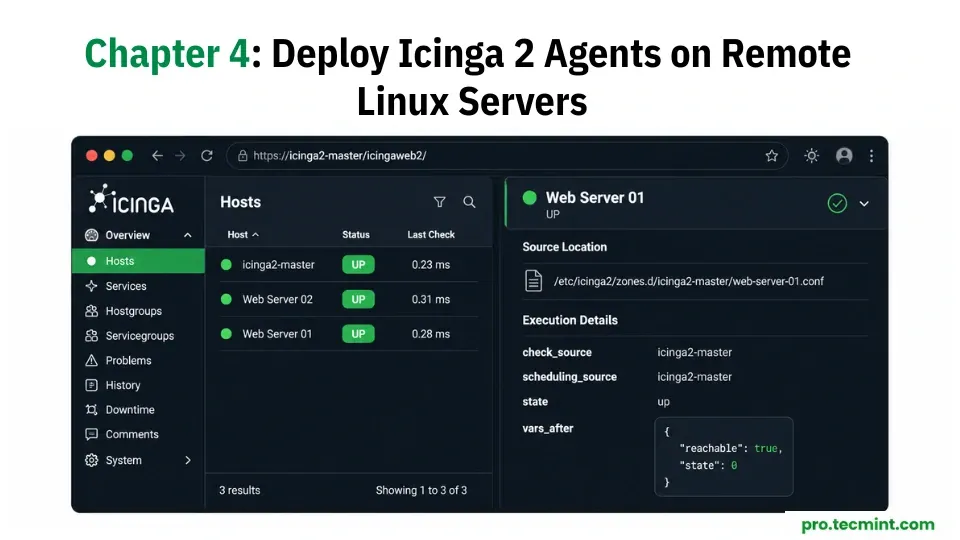Click the 3 results footer text
The height and width of the screenshot is (540, 960).
(x=239, y=490)
